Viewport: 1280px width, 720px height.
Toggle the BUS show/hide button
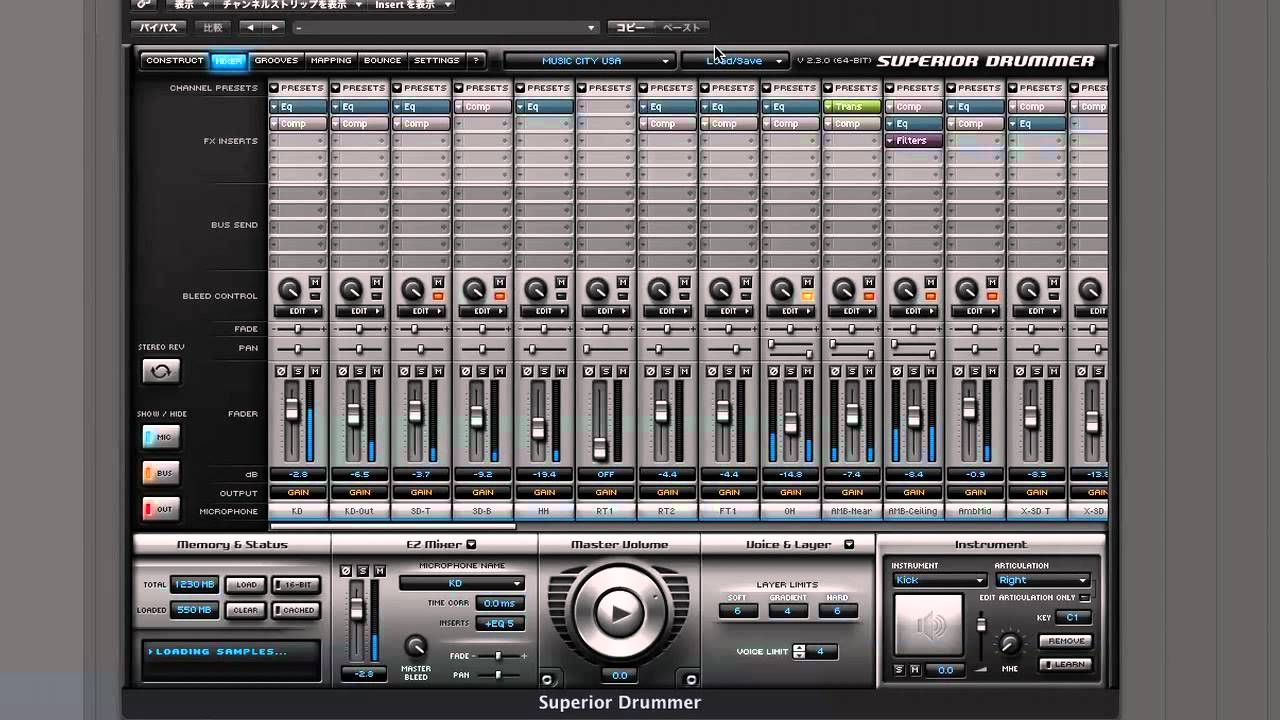click(x=160, y=472)
